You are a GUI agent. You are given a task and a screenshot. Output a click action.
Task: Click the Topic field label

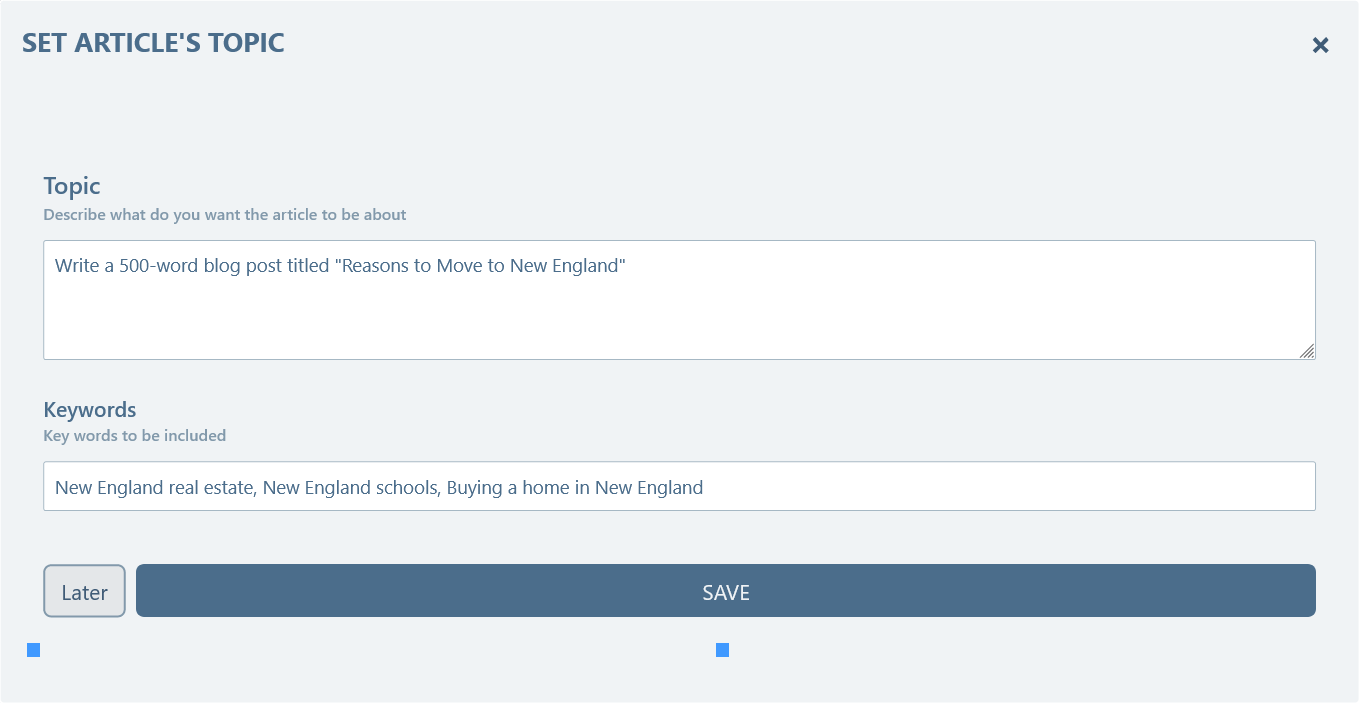pos(72,186)
